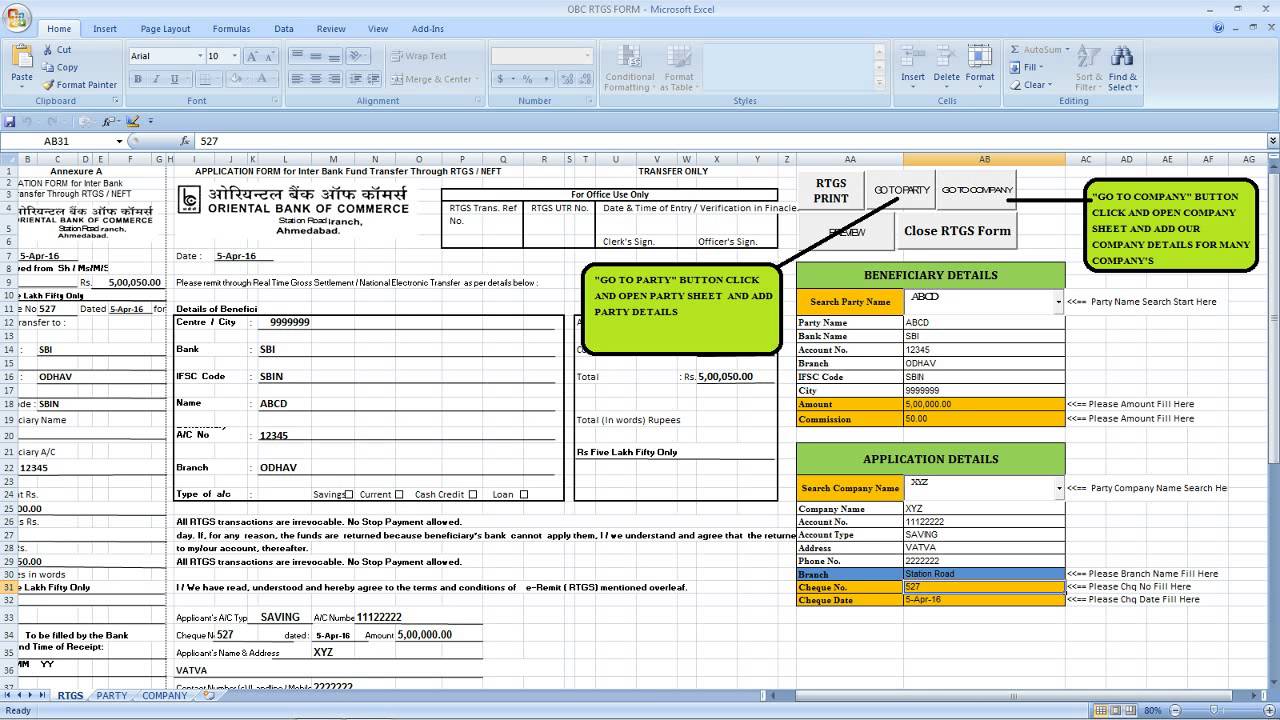Tick the Loan account type checkbox

coord(524,494)
